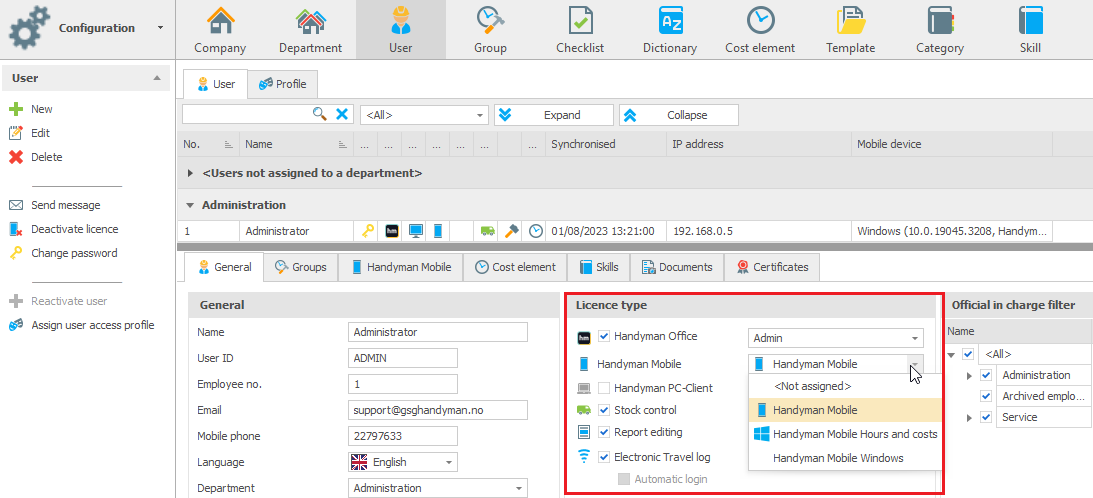This screenshot has width=1093, height=498.
Task: Open the Skill section icon
Action: pyautogui.click(x=1030, y=21)
